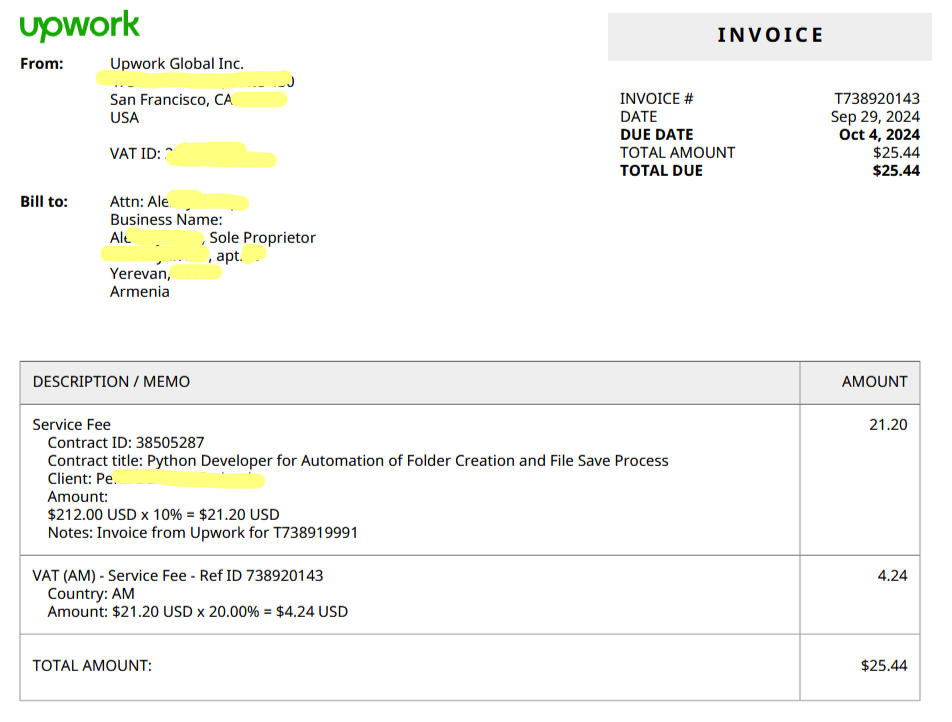Click VAT (AM) - Service Fee row title

coord(178,576)
